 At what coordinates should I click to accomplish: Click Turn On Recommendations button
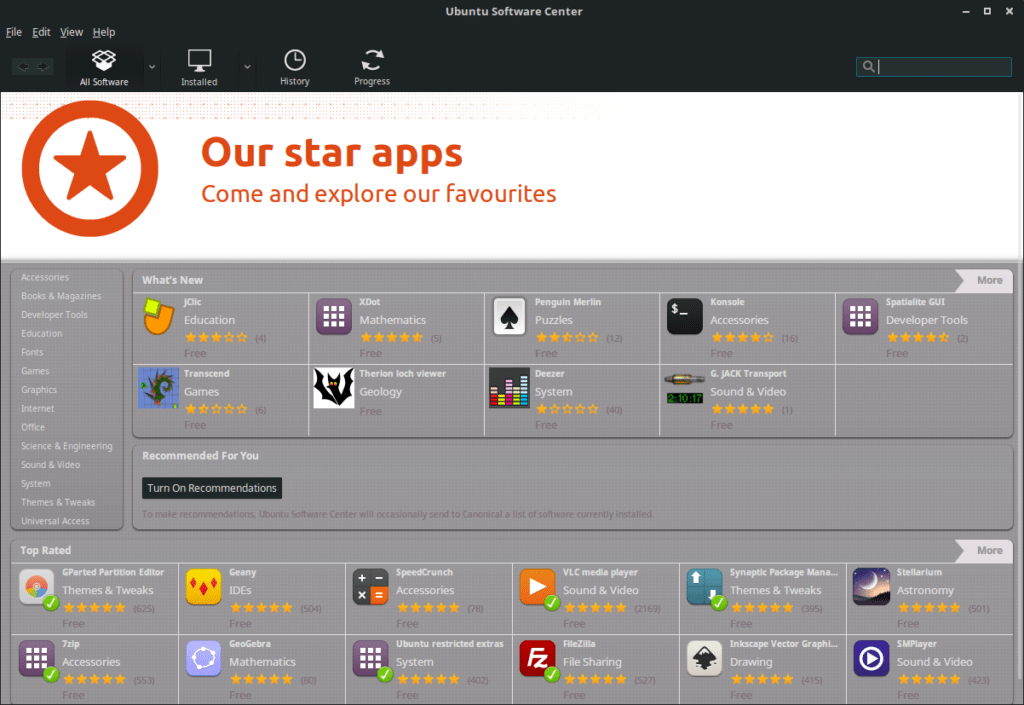(212, 488)
